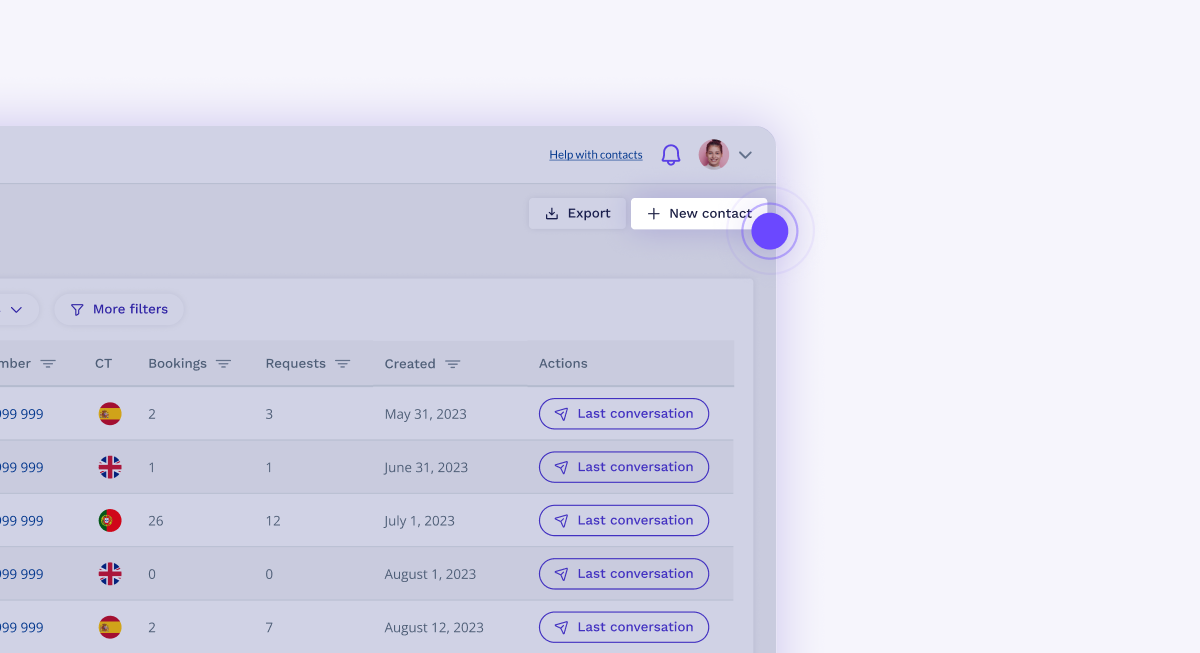Open Last conversation for the July 1 contact

(x=623, y=520)
